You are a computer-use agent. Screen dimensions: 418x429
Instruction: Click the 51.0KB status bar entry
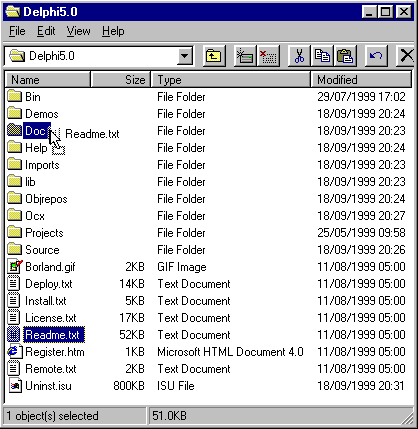coord(169,416)
